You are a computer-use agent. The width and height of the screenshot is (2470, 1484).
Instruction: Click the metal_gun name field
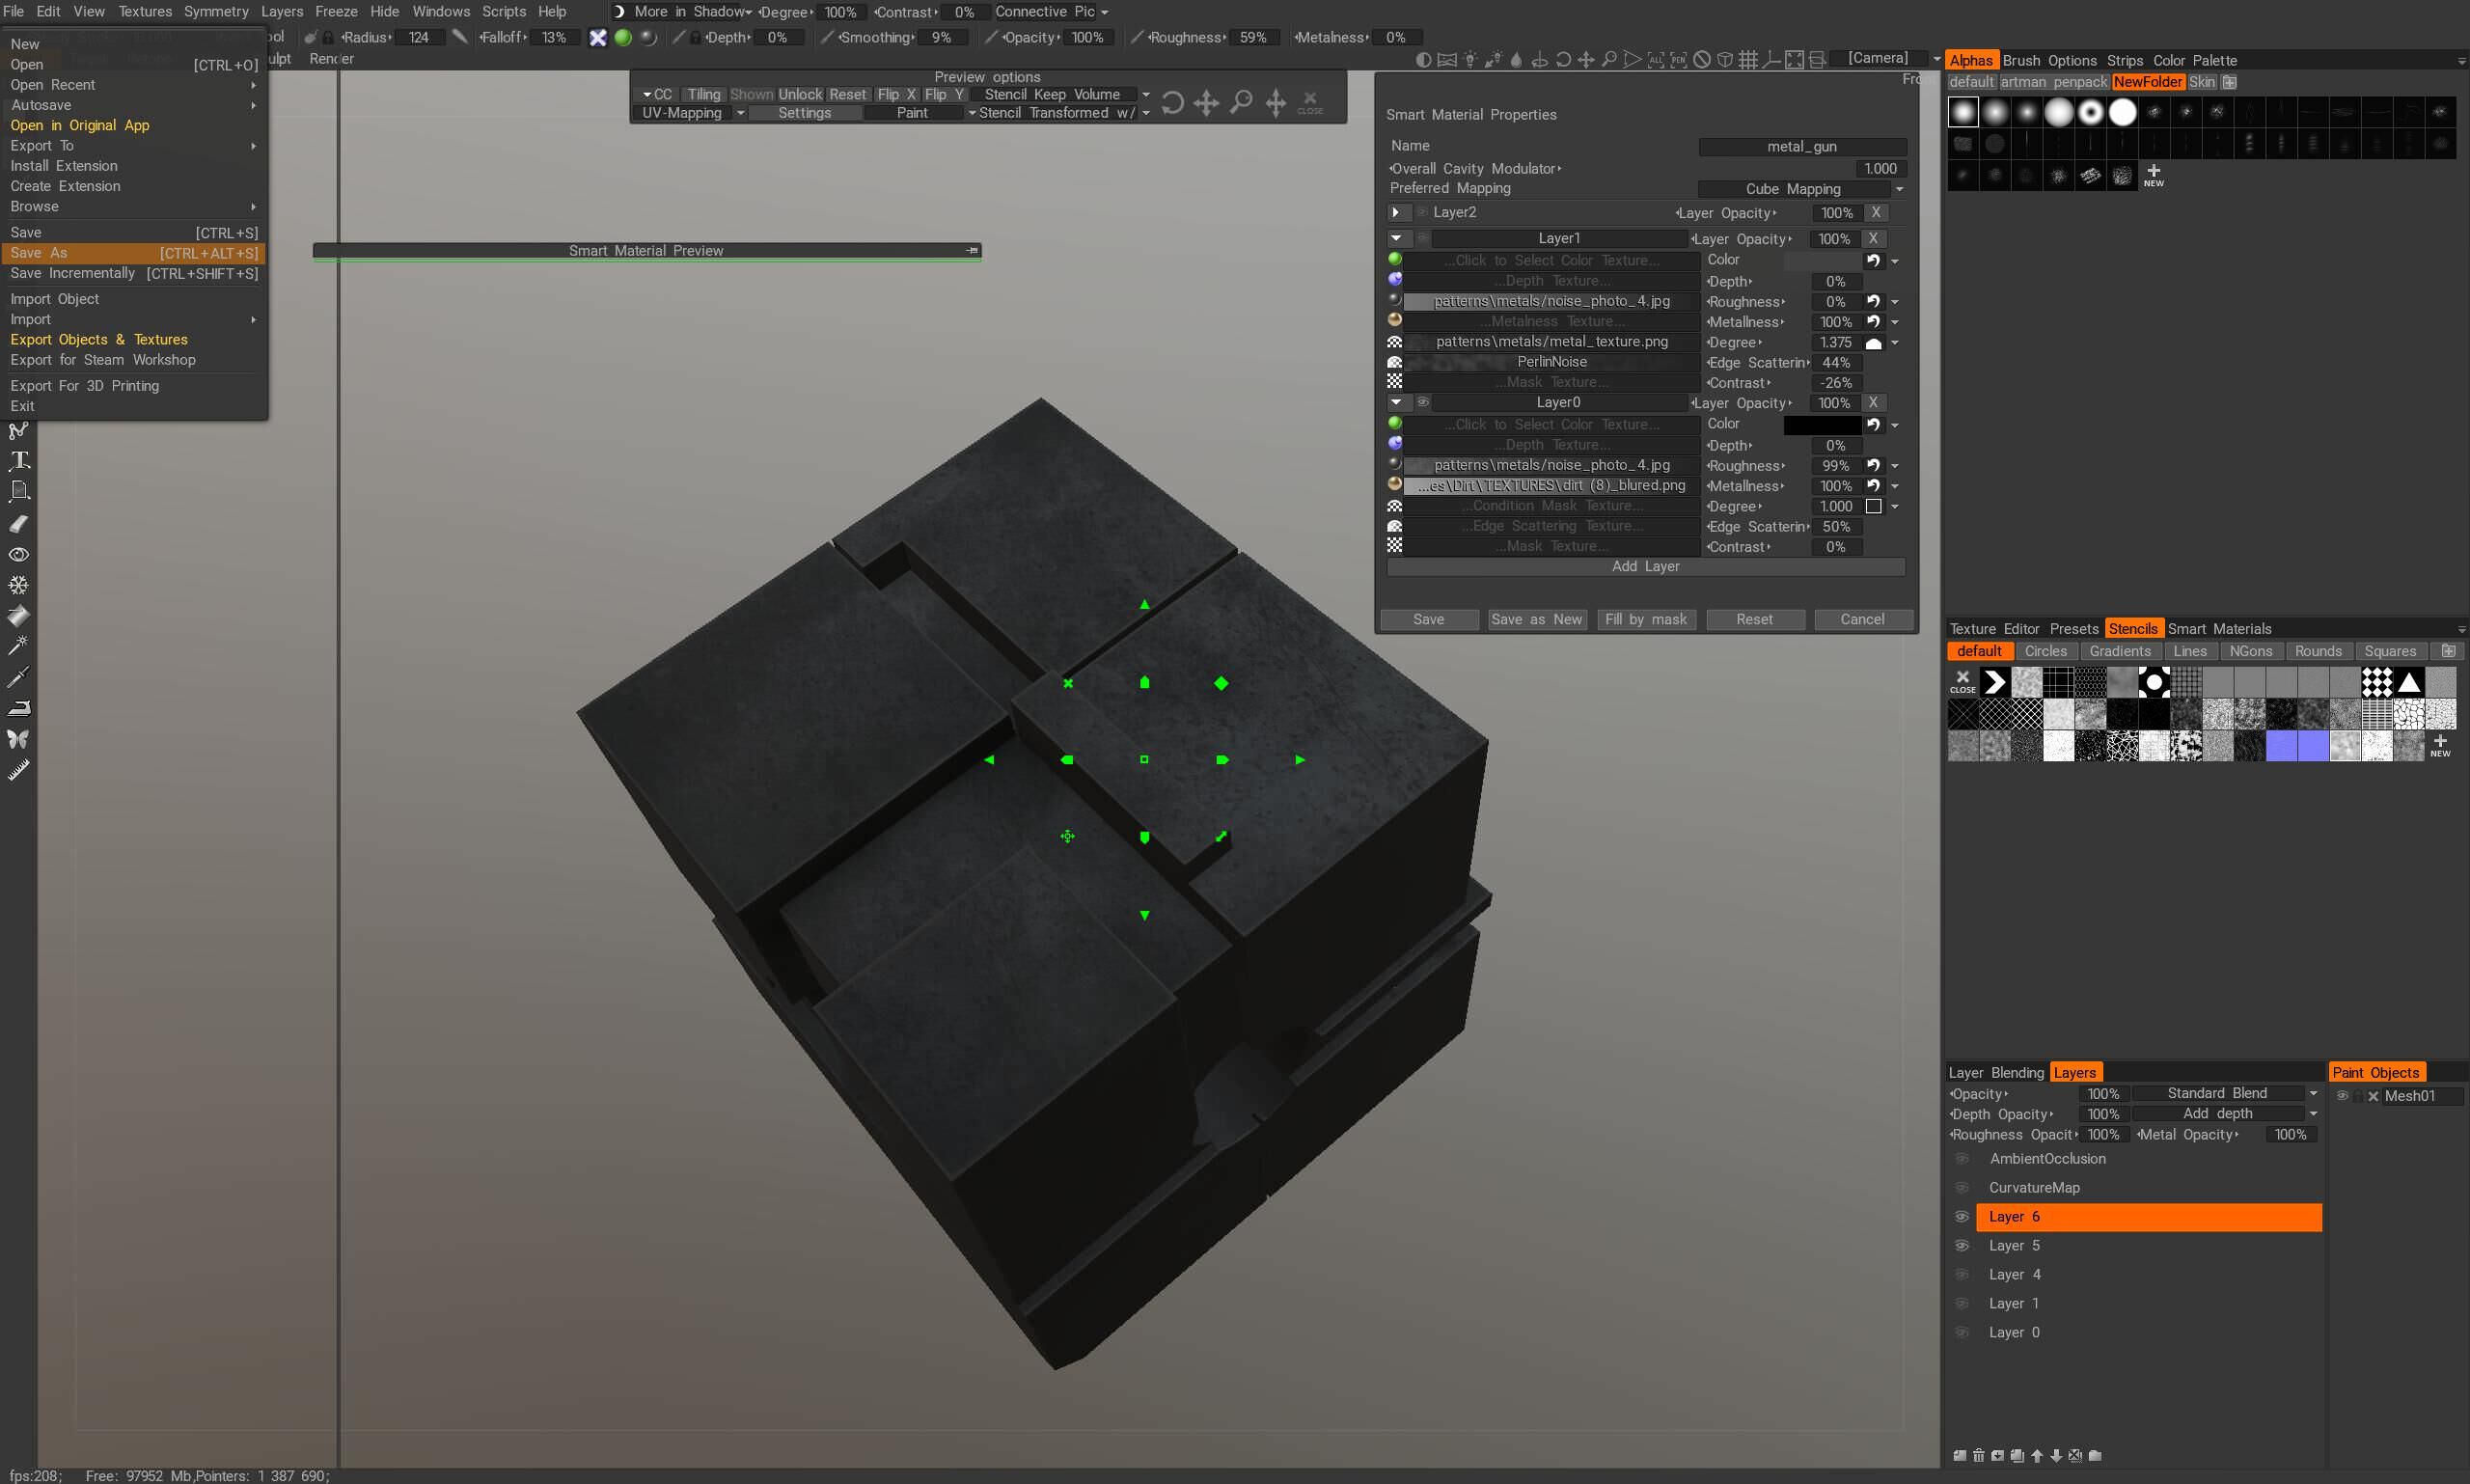pos(1802,146)
